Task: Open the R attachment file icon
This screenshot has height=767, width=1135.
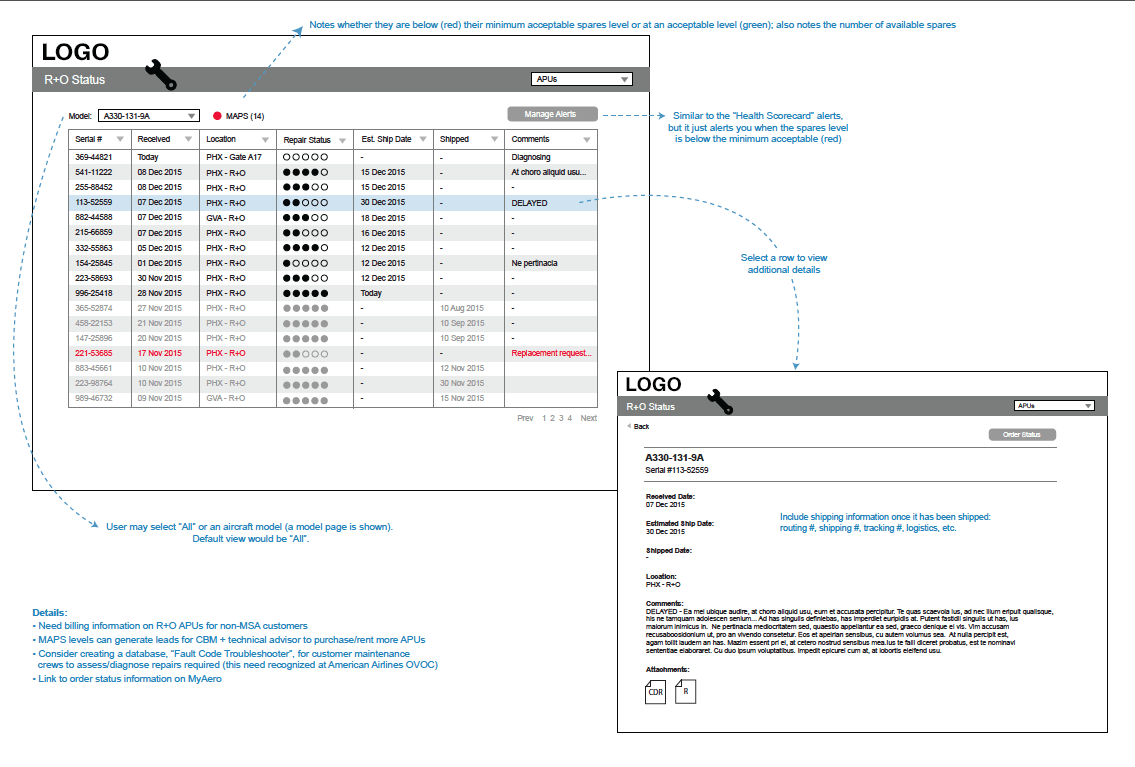Action: pyautogui.click(x=686, y=691)
